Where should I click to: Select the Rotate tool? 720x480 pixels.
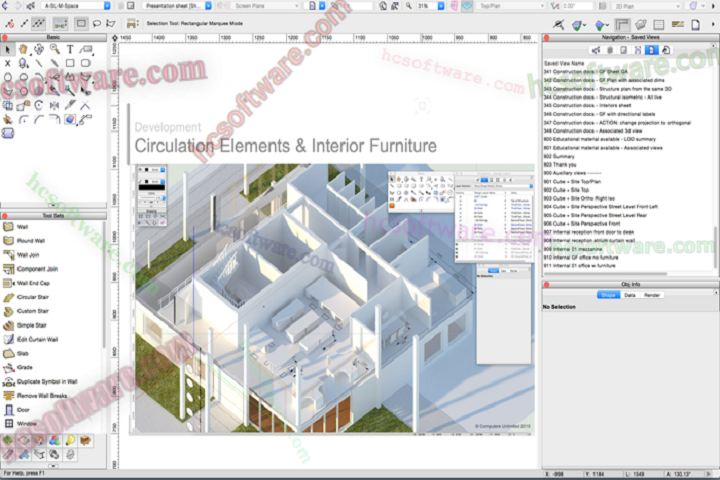(x=39, y=106)
